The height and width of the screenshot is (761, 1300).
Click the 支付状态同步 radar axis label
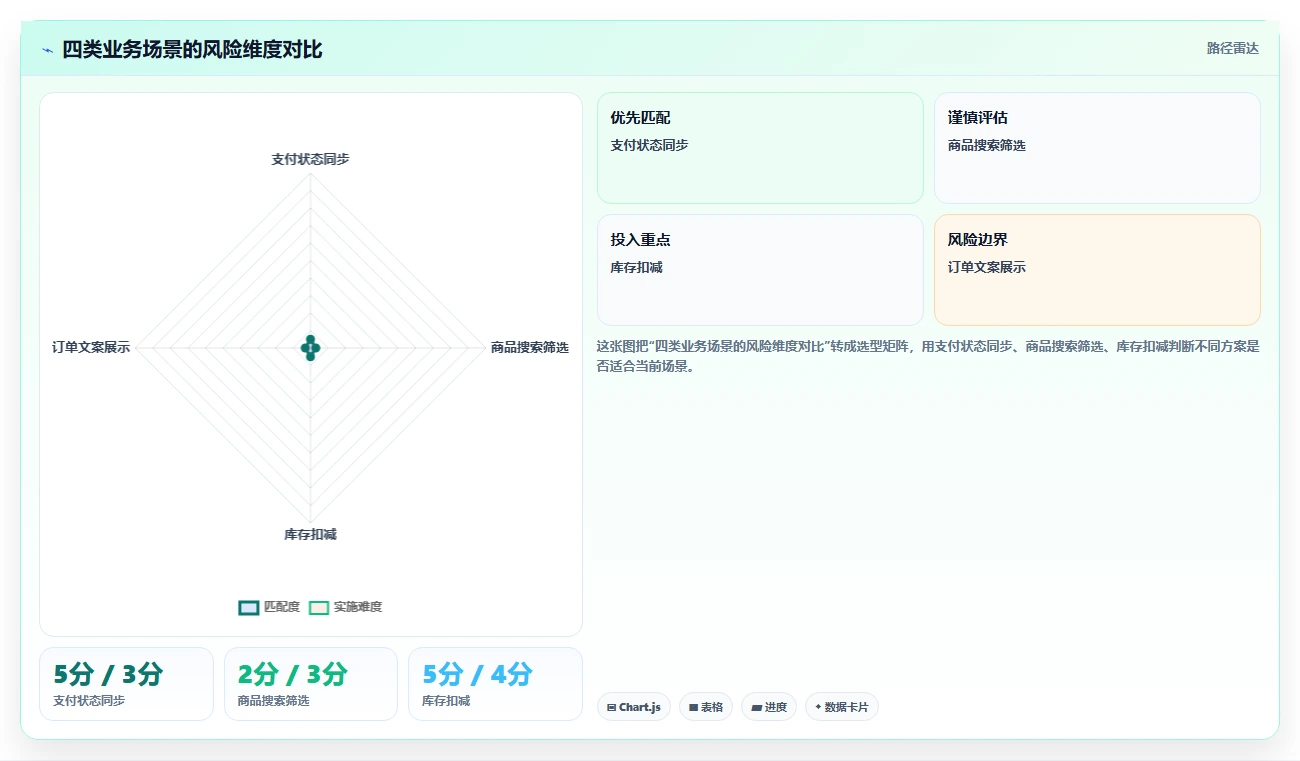[x=310, y=159]
